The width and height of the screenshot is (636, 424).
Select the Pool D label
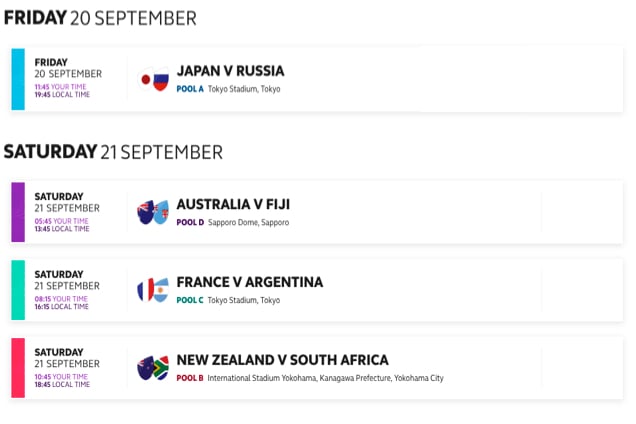[x=190, y=222]
